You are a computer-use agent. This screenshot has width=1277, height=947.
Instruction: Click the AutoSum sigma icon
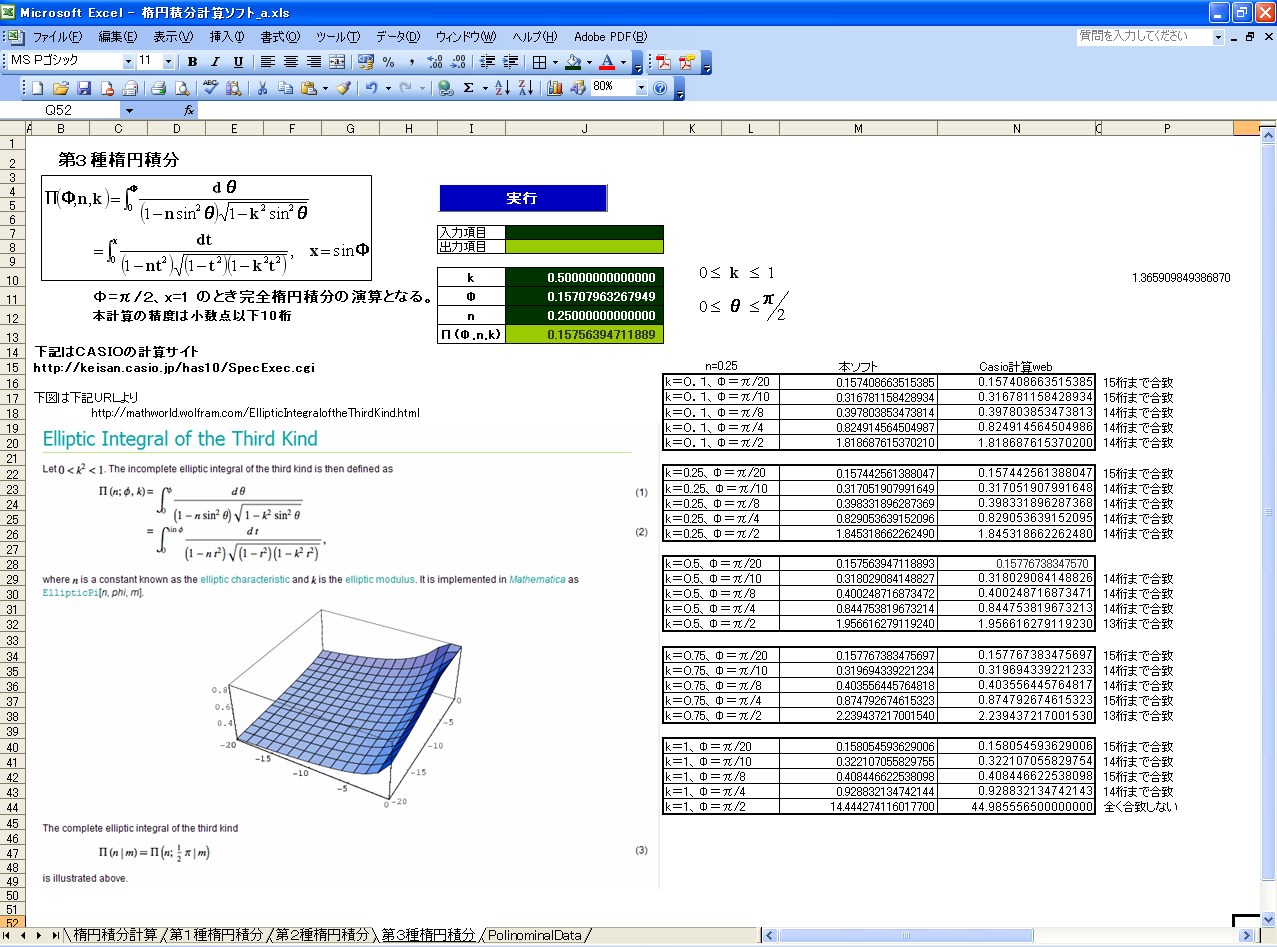coord(469,88)
